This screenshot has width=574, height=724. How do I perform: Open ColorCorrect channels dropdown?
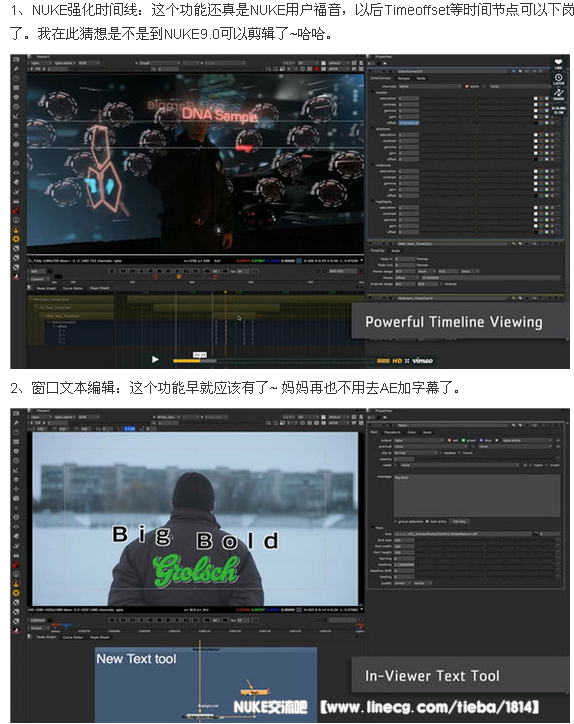[429, 86]
